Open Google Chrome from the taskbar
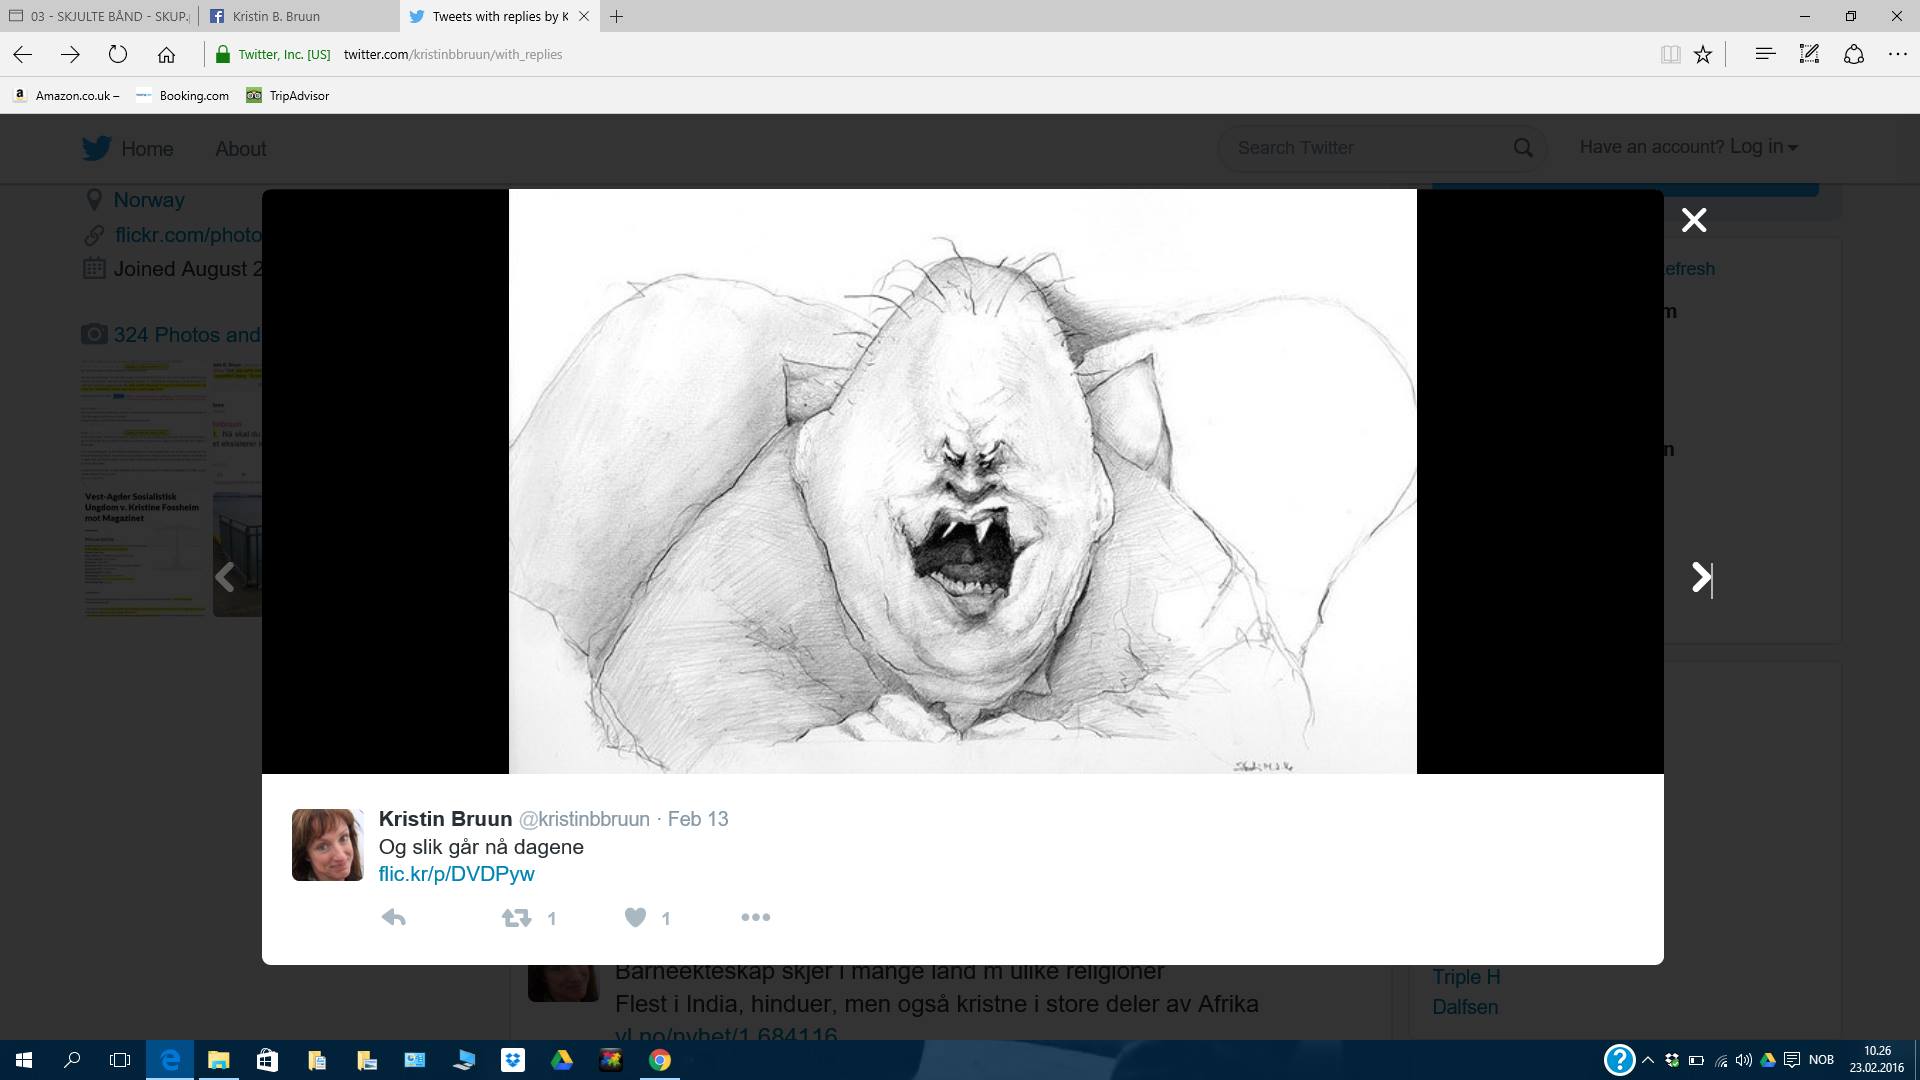The image size is (1920, 1080). [x=660, y=1060]
